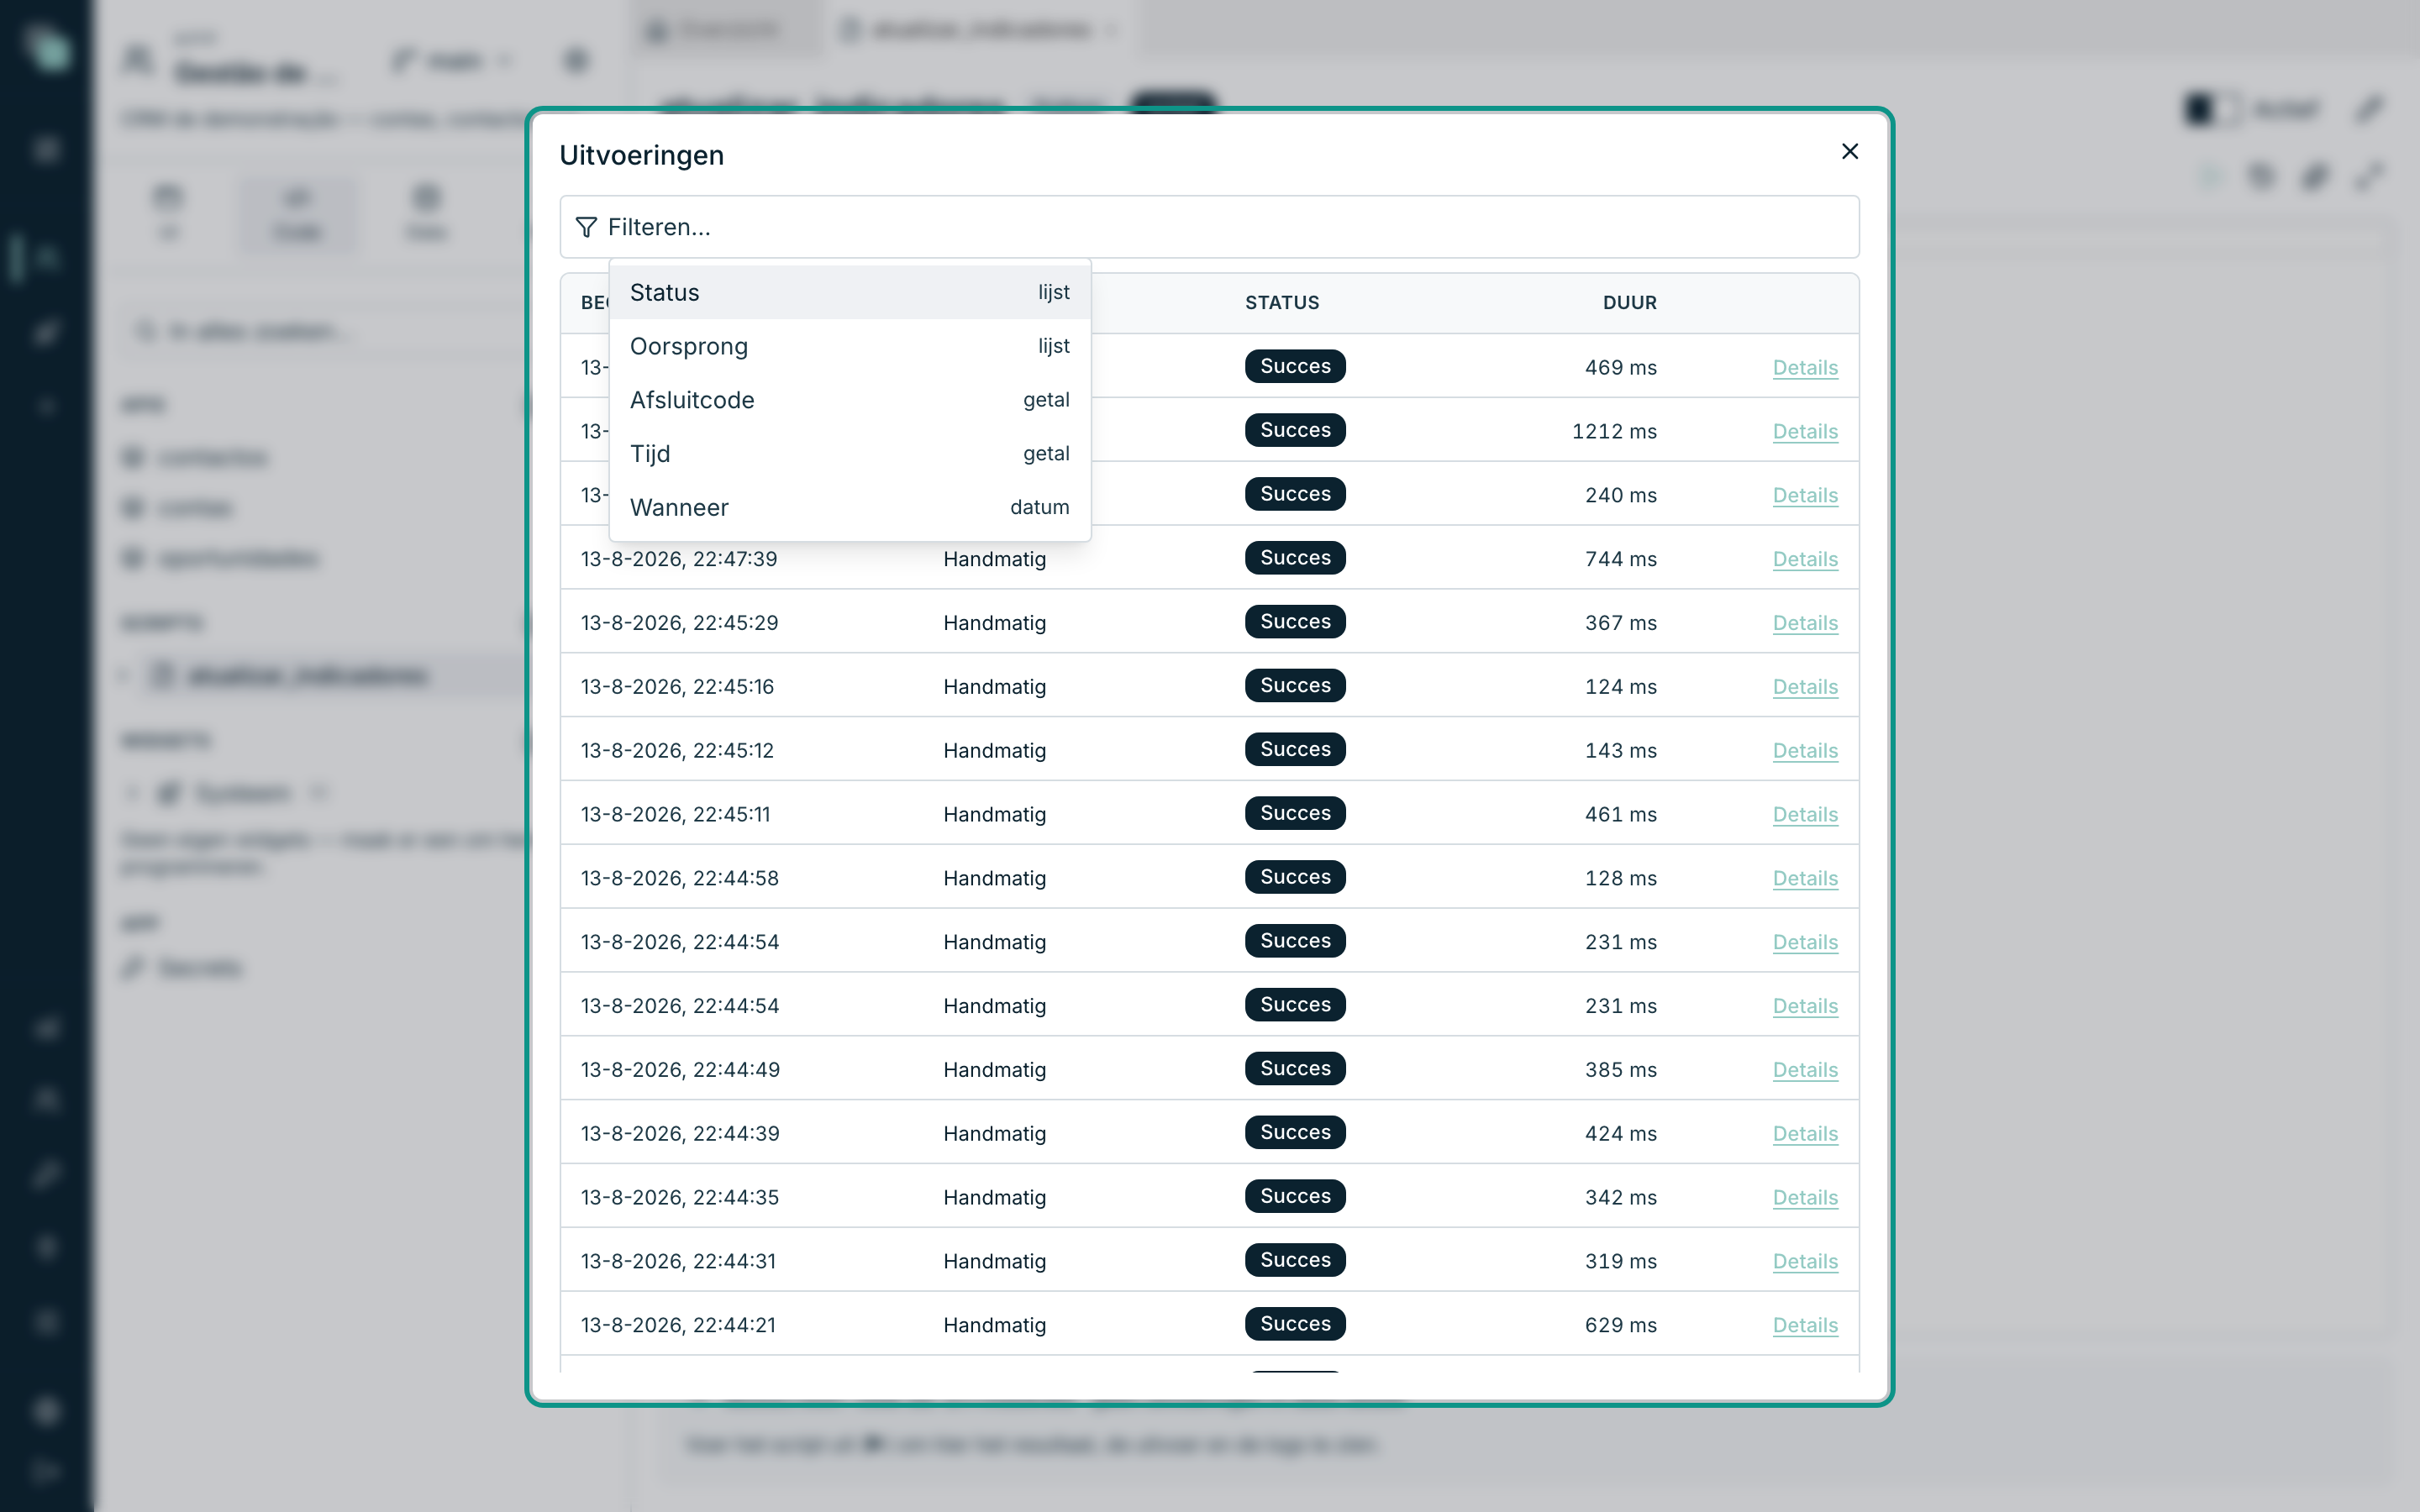
Task: Select timestamp 13-8-2026, 22:45:11
Action: coord(676,815)
